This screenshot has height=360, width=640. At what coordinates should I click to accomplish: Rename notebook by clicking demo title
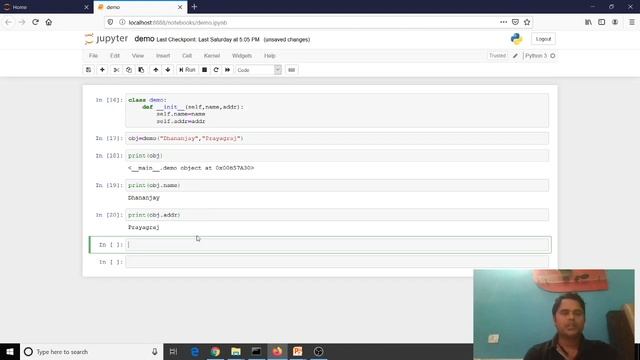click(x=144, y=39)
